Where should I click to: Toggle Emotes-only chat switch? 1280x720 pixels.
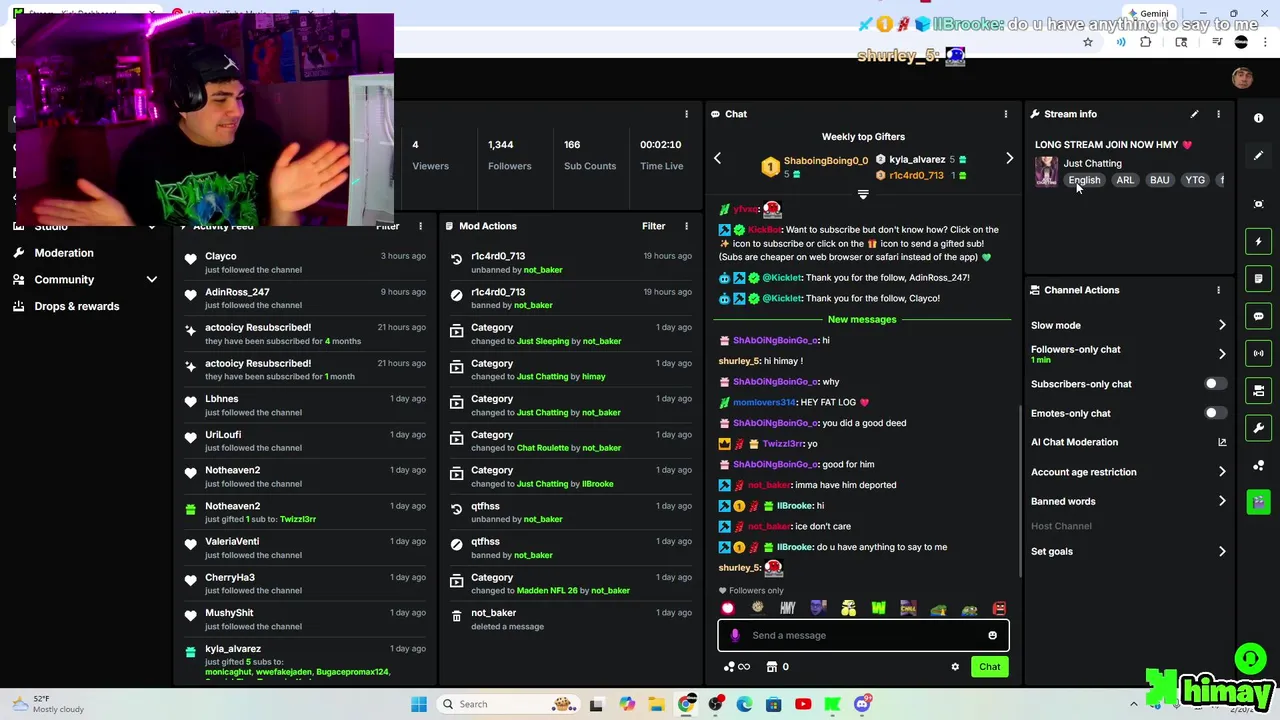point(1214,413)
